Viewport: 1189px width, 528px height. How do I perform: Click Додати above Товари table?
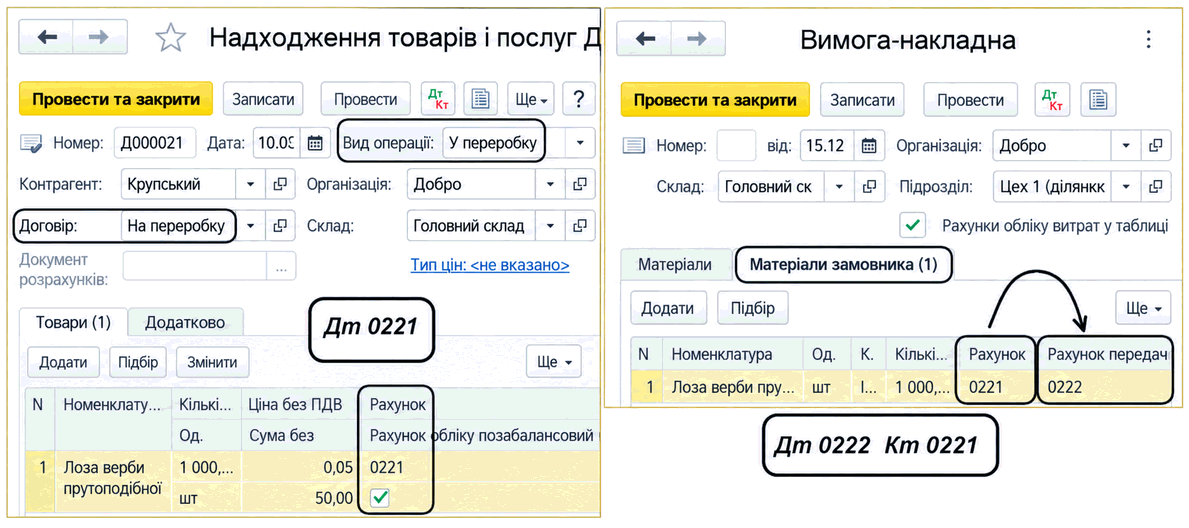tap(63, 362)
